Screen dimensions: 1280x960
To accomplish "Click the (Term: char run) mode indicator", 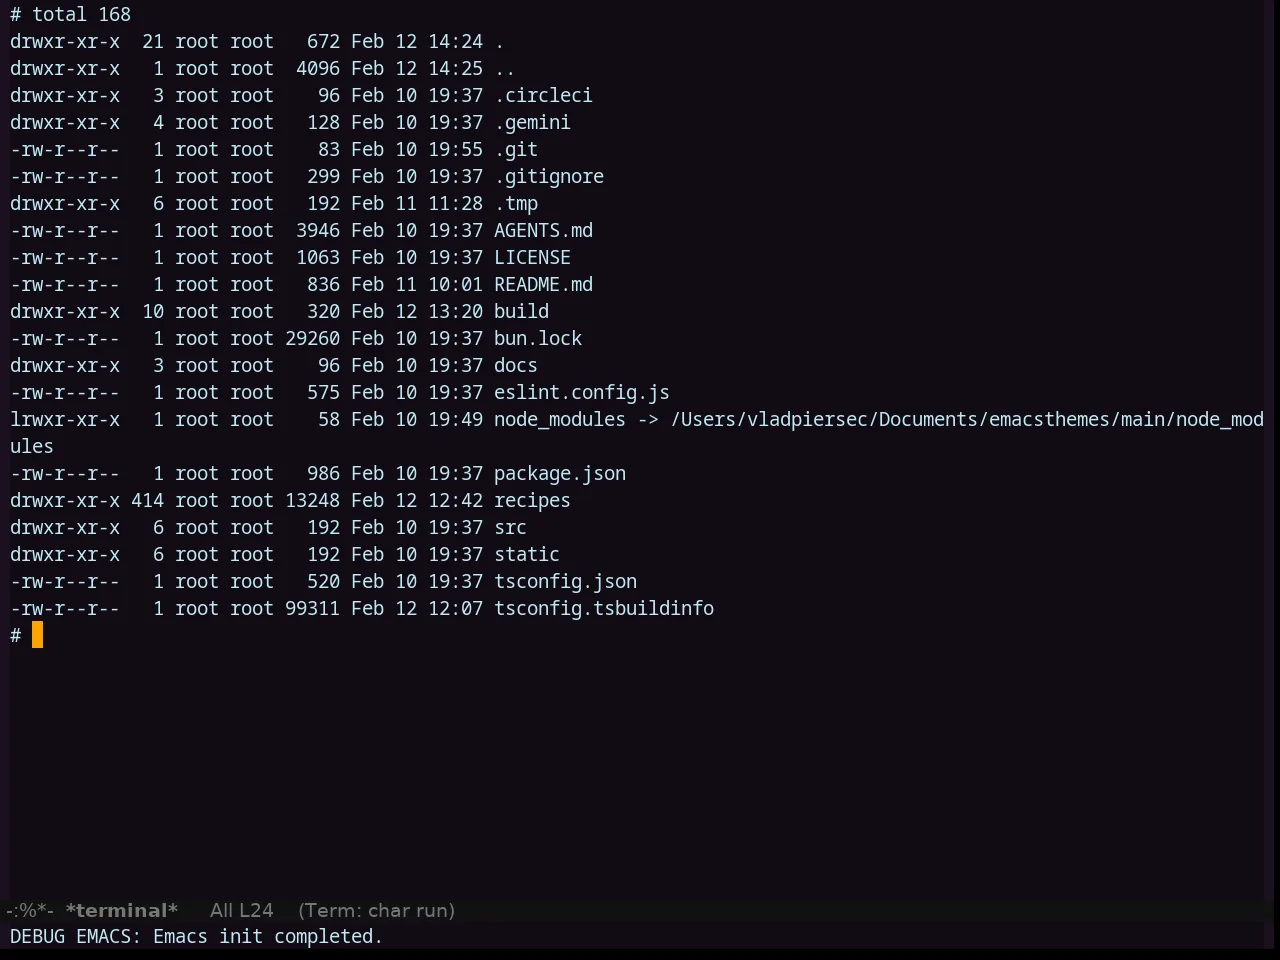I will tap(376, 910).
